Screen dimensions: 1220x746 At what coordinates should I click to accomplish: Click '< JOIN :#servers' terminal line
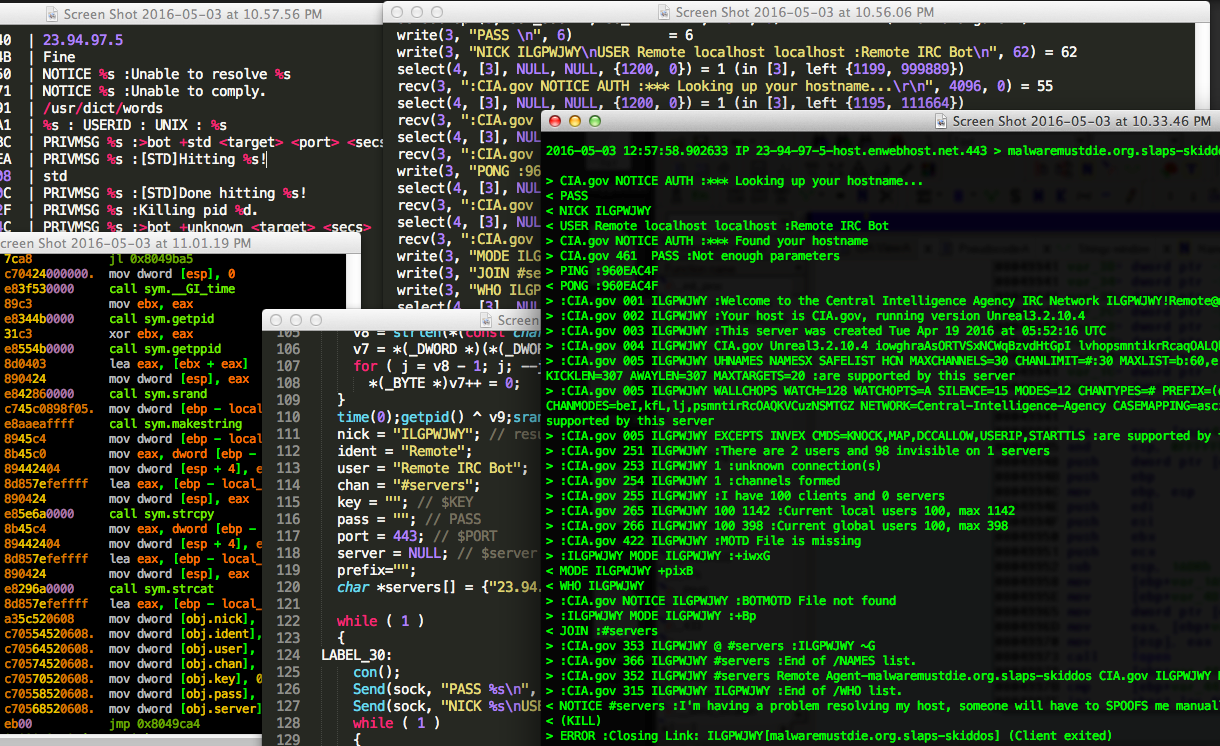[602, 631]
